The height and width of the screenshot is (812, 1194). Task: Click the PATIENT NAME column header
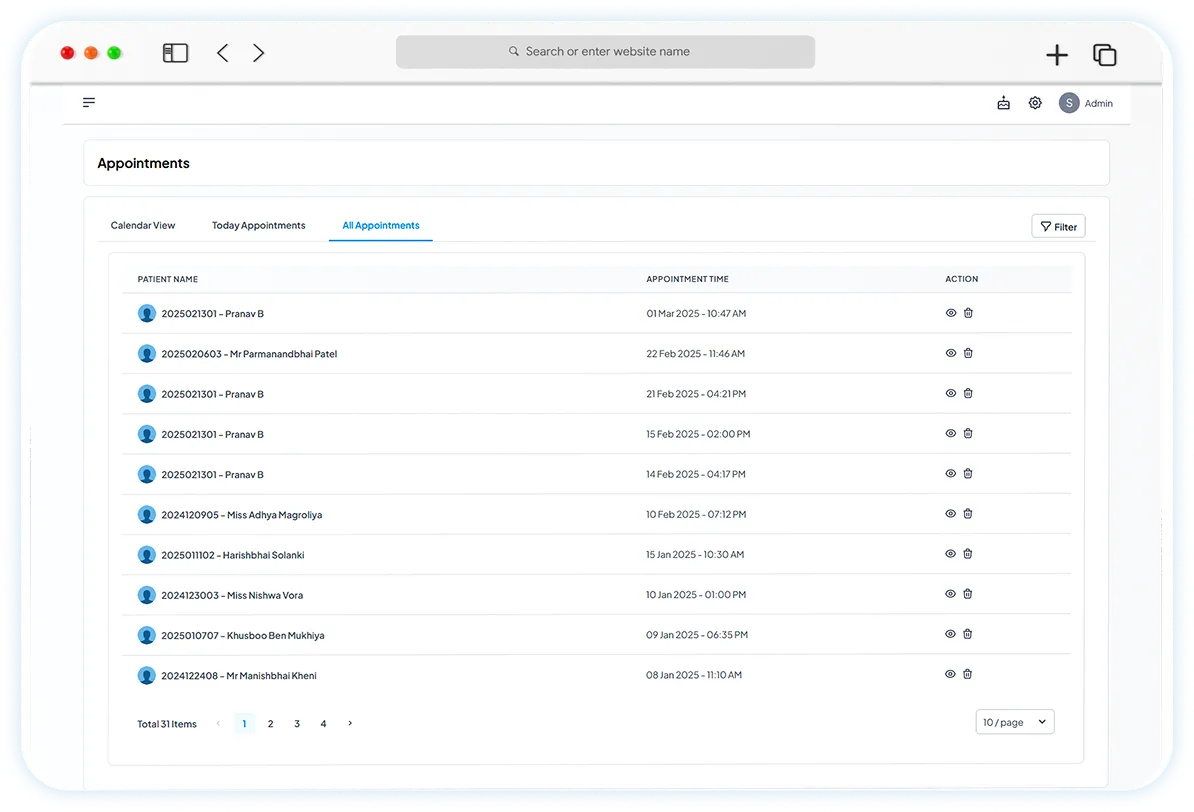coord(168,280)
